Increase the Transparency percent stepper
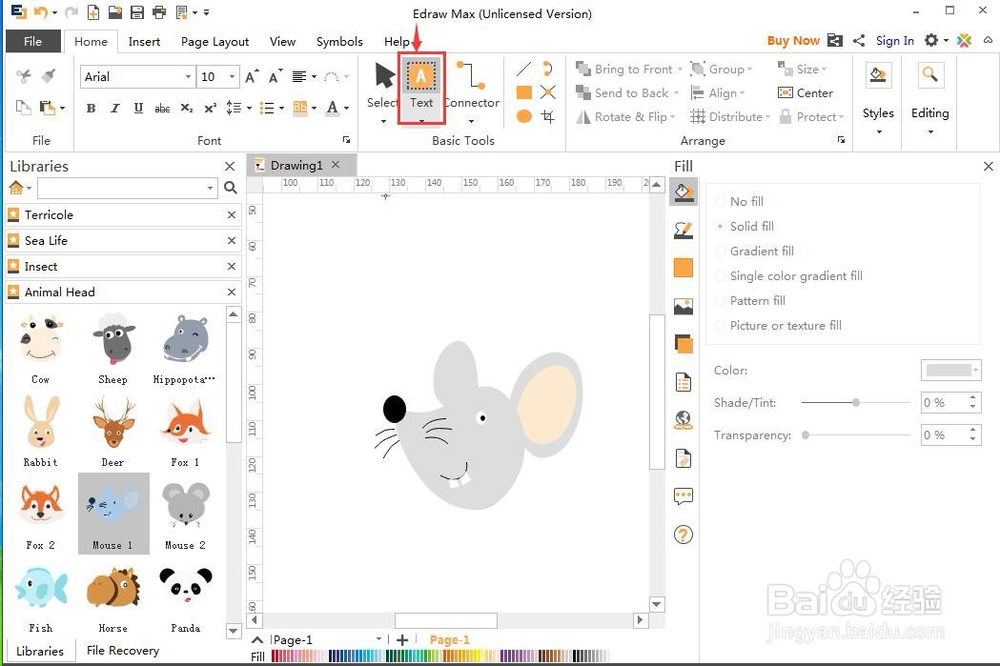1000x666 pixels. (x=973, y=430)
